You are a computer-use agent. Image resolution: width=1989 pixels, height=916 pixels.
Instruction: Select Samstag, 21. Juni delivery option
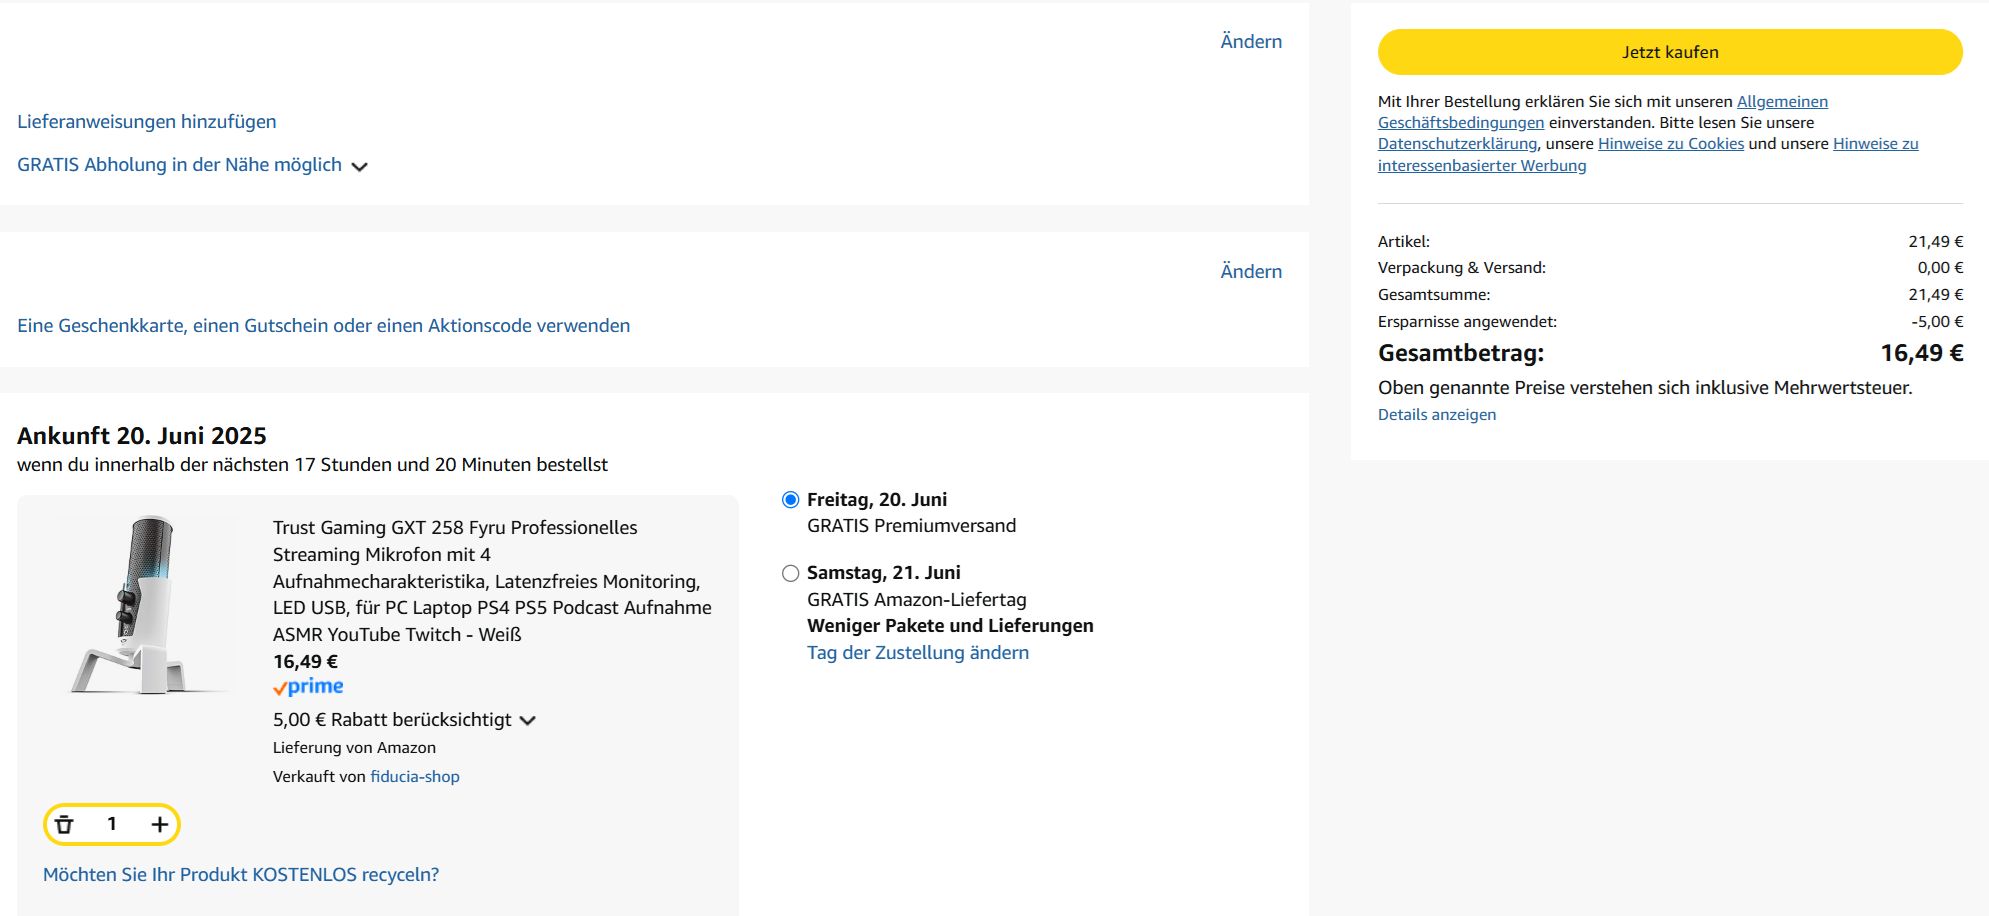(790, 574)
